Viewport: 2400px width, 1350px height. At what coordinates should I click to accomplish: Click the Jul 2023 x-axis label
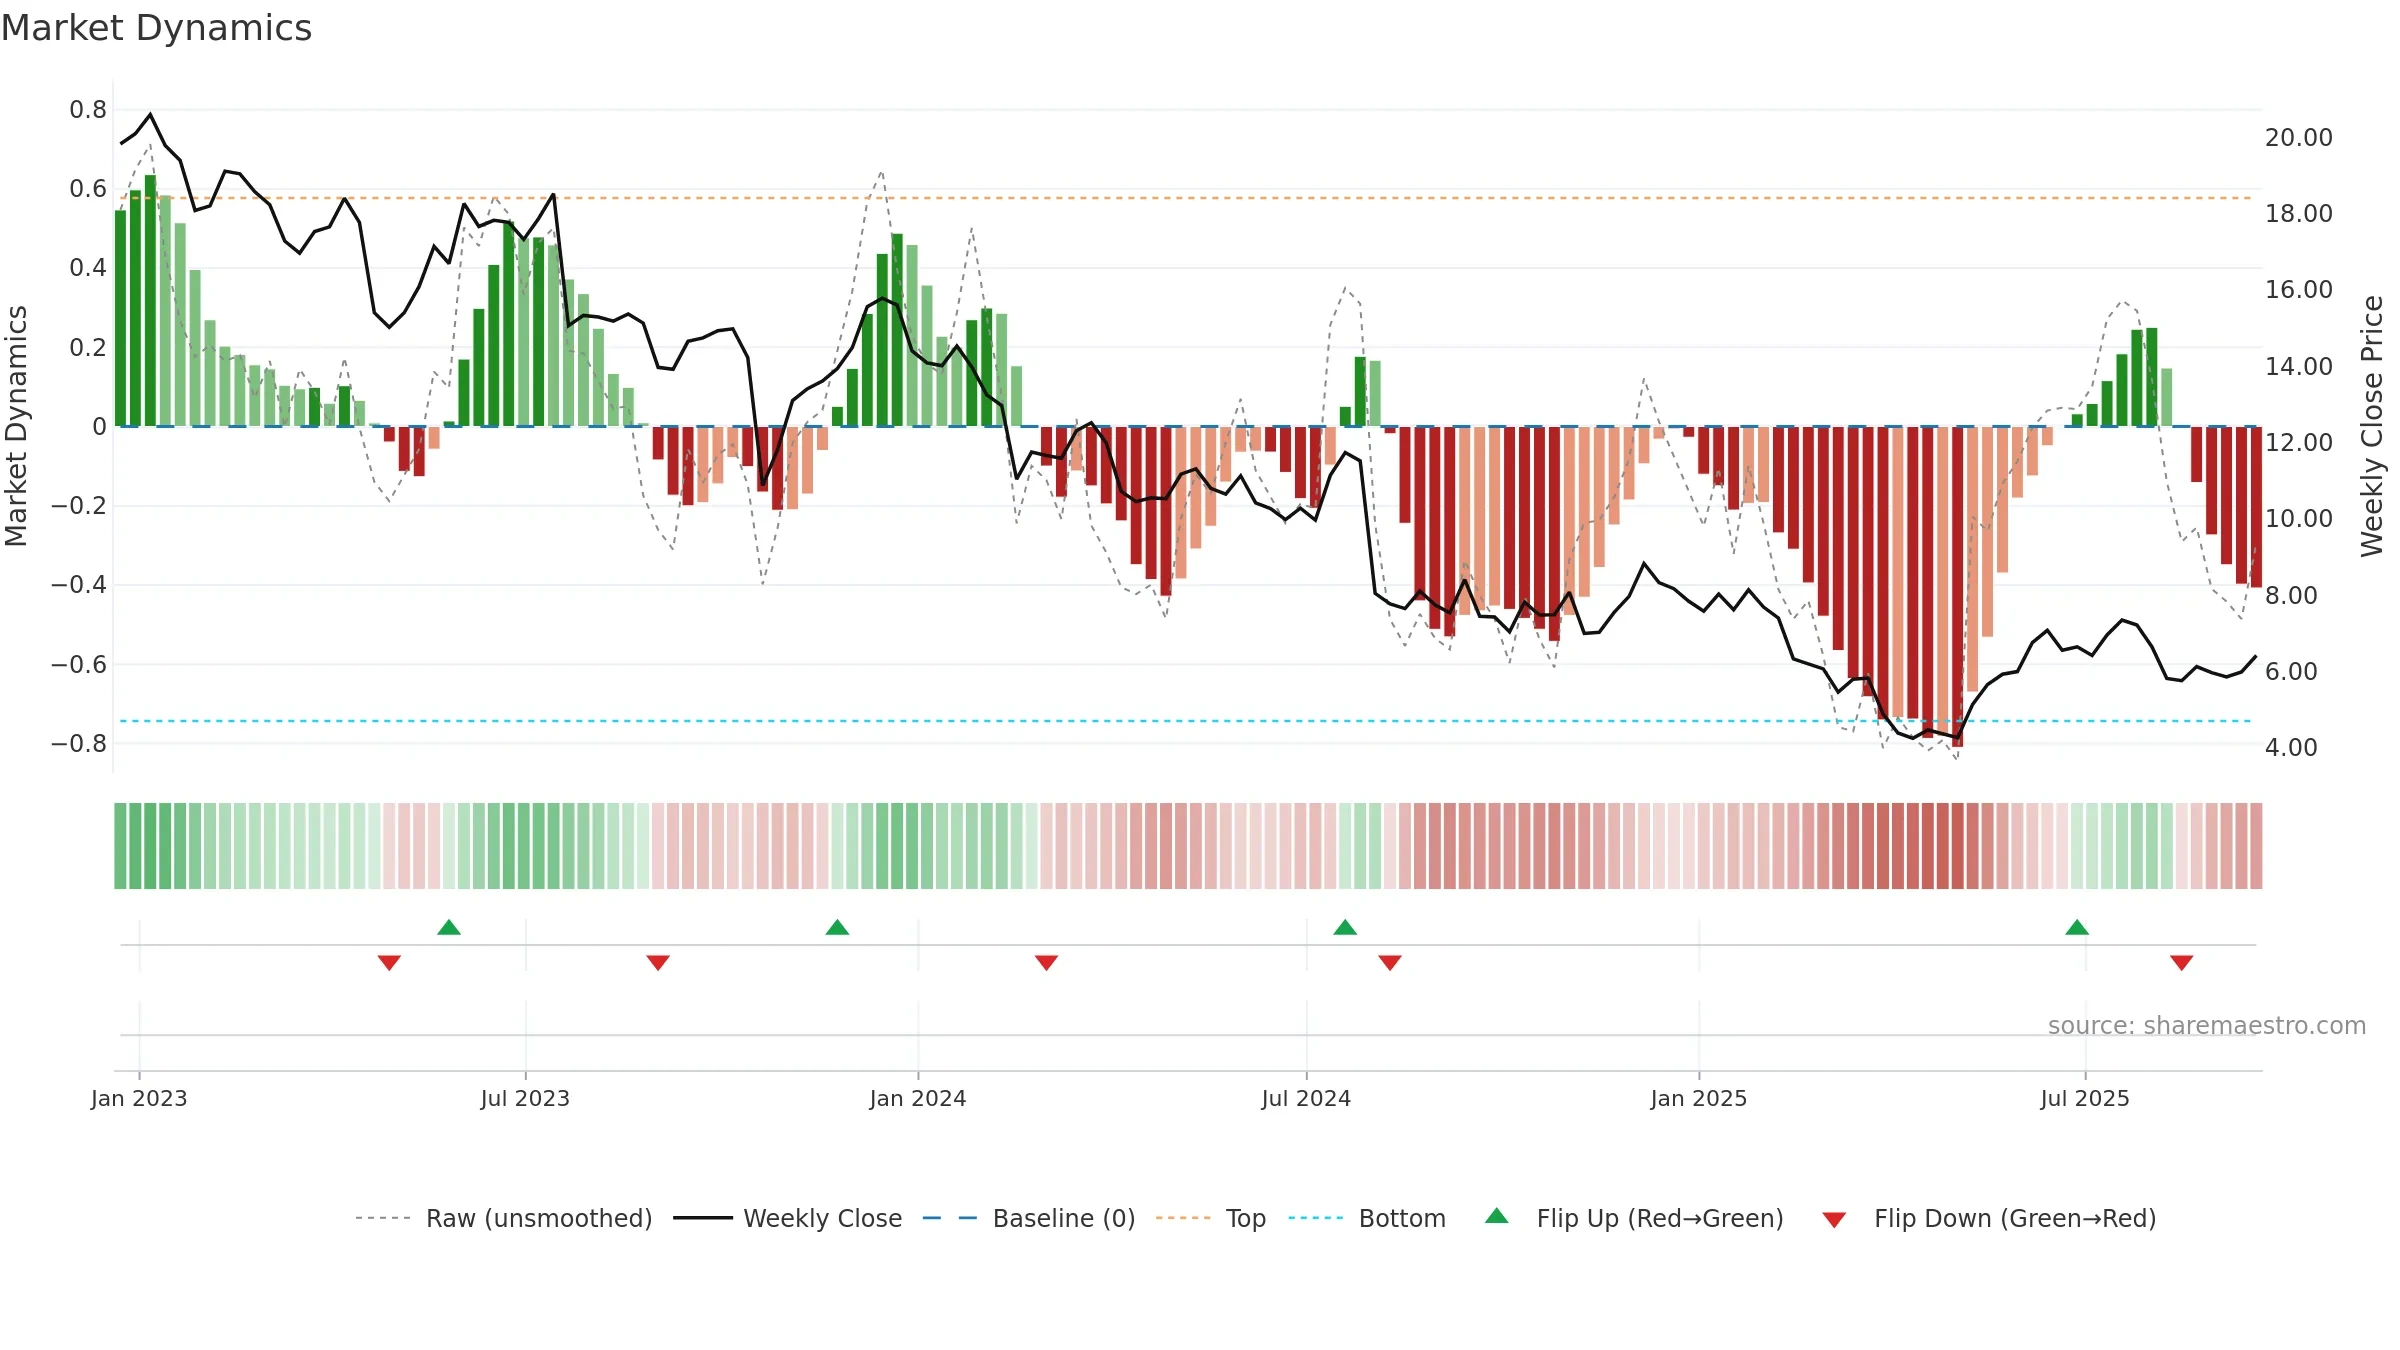pos(525,1098)
